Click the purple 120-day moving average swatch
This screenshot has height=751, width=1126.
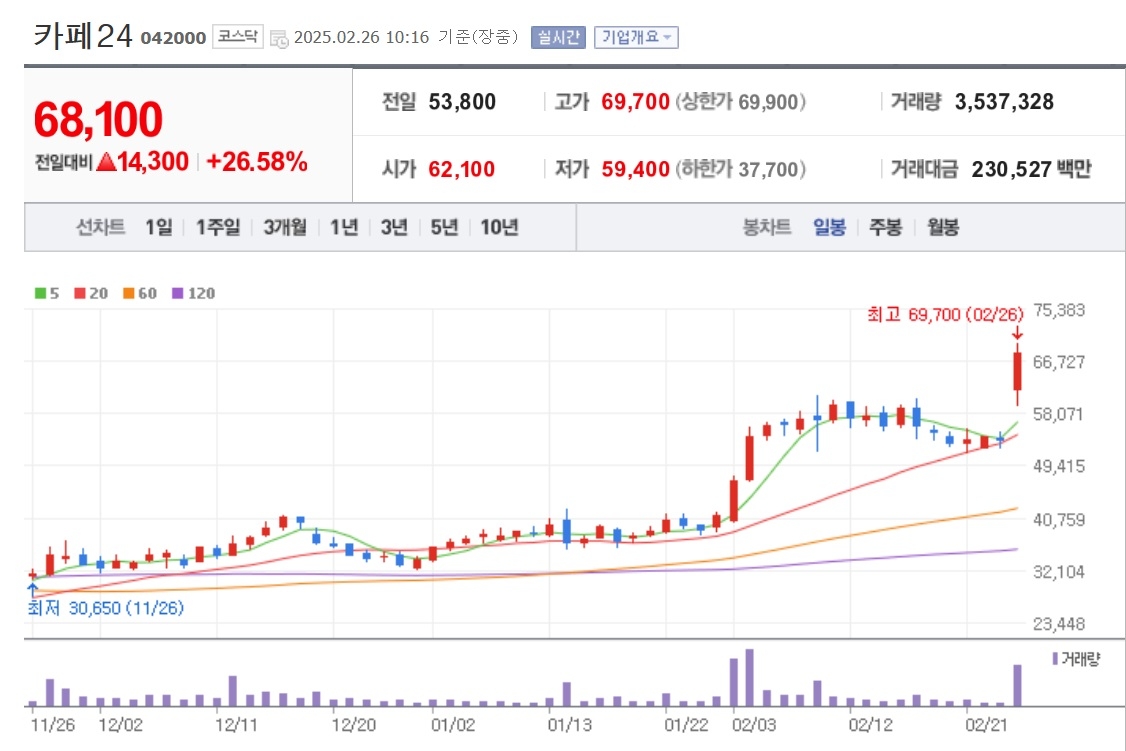click(177, 293)
